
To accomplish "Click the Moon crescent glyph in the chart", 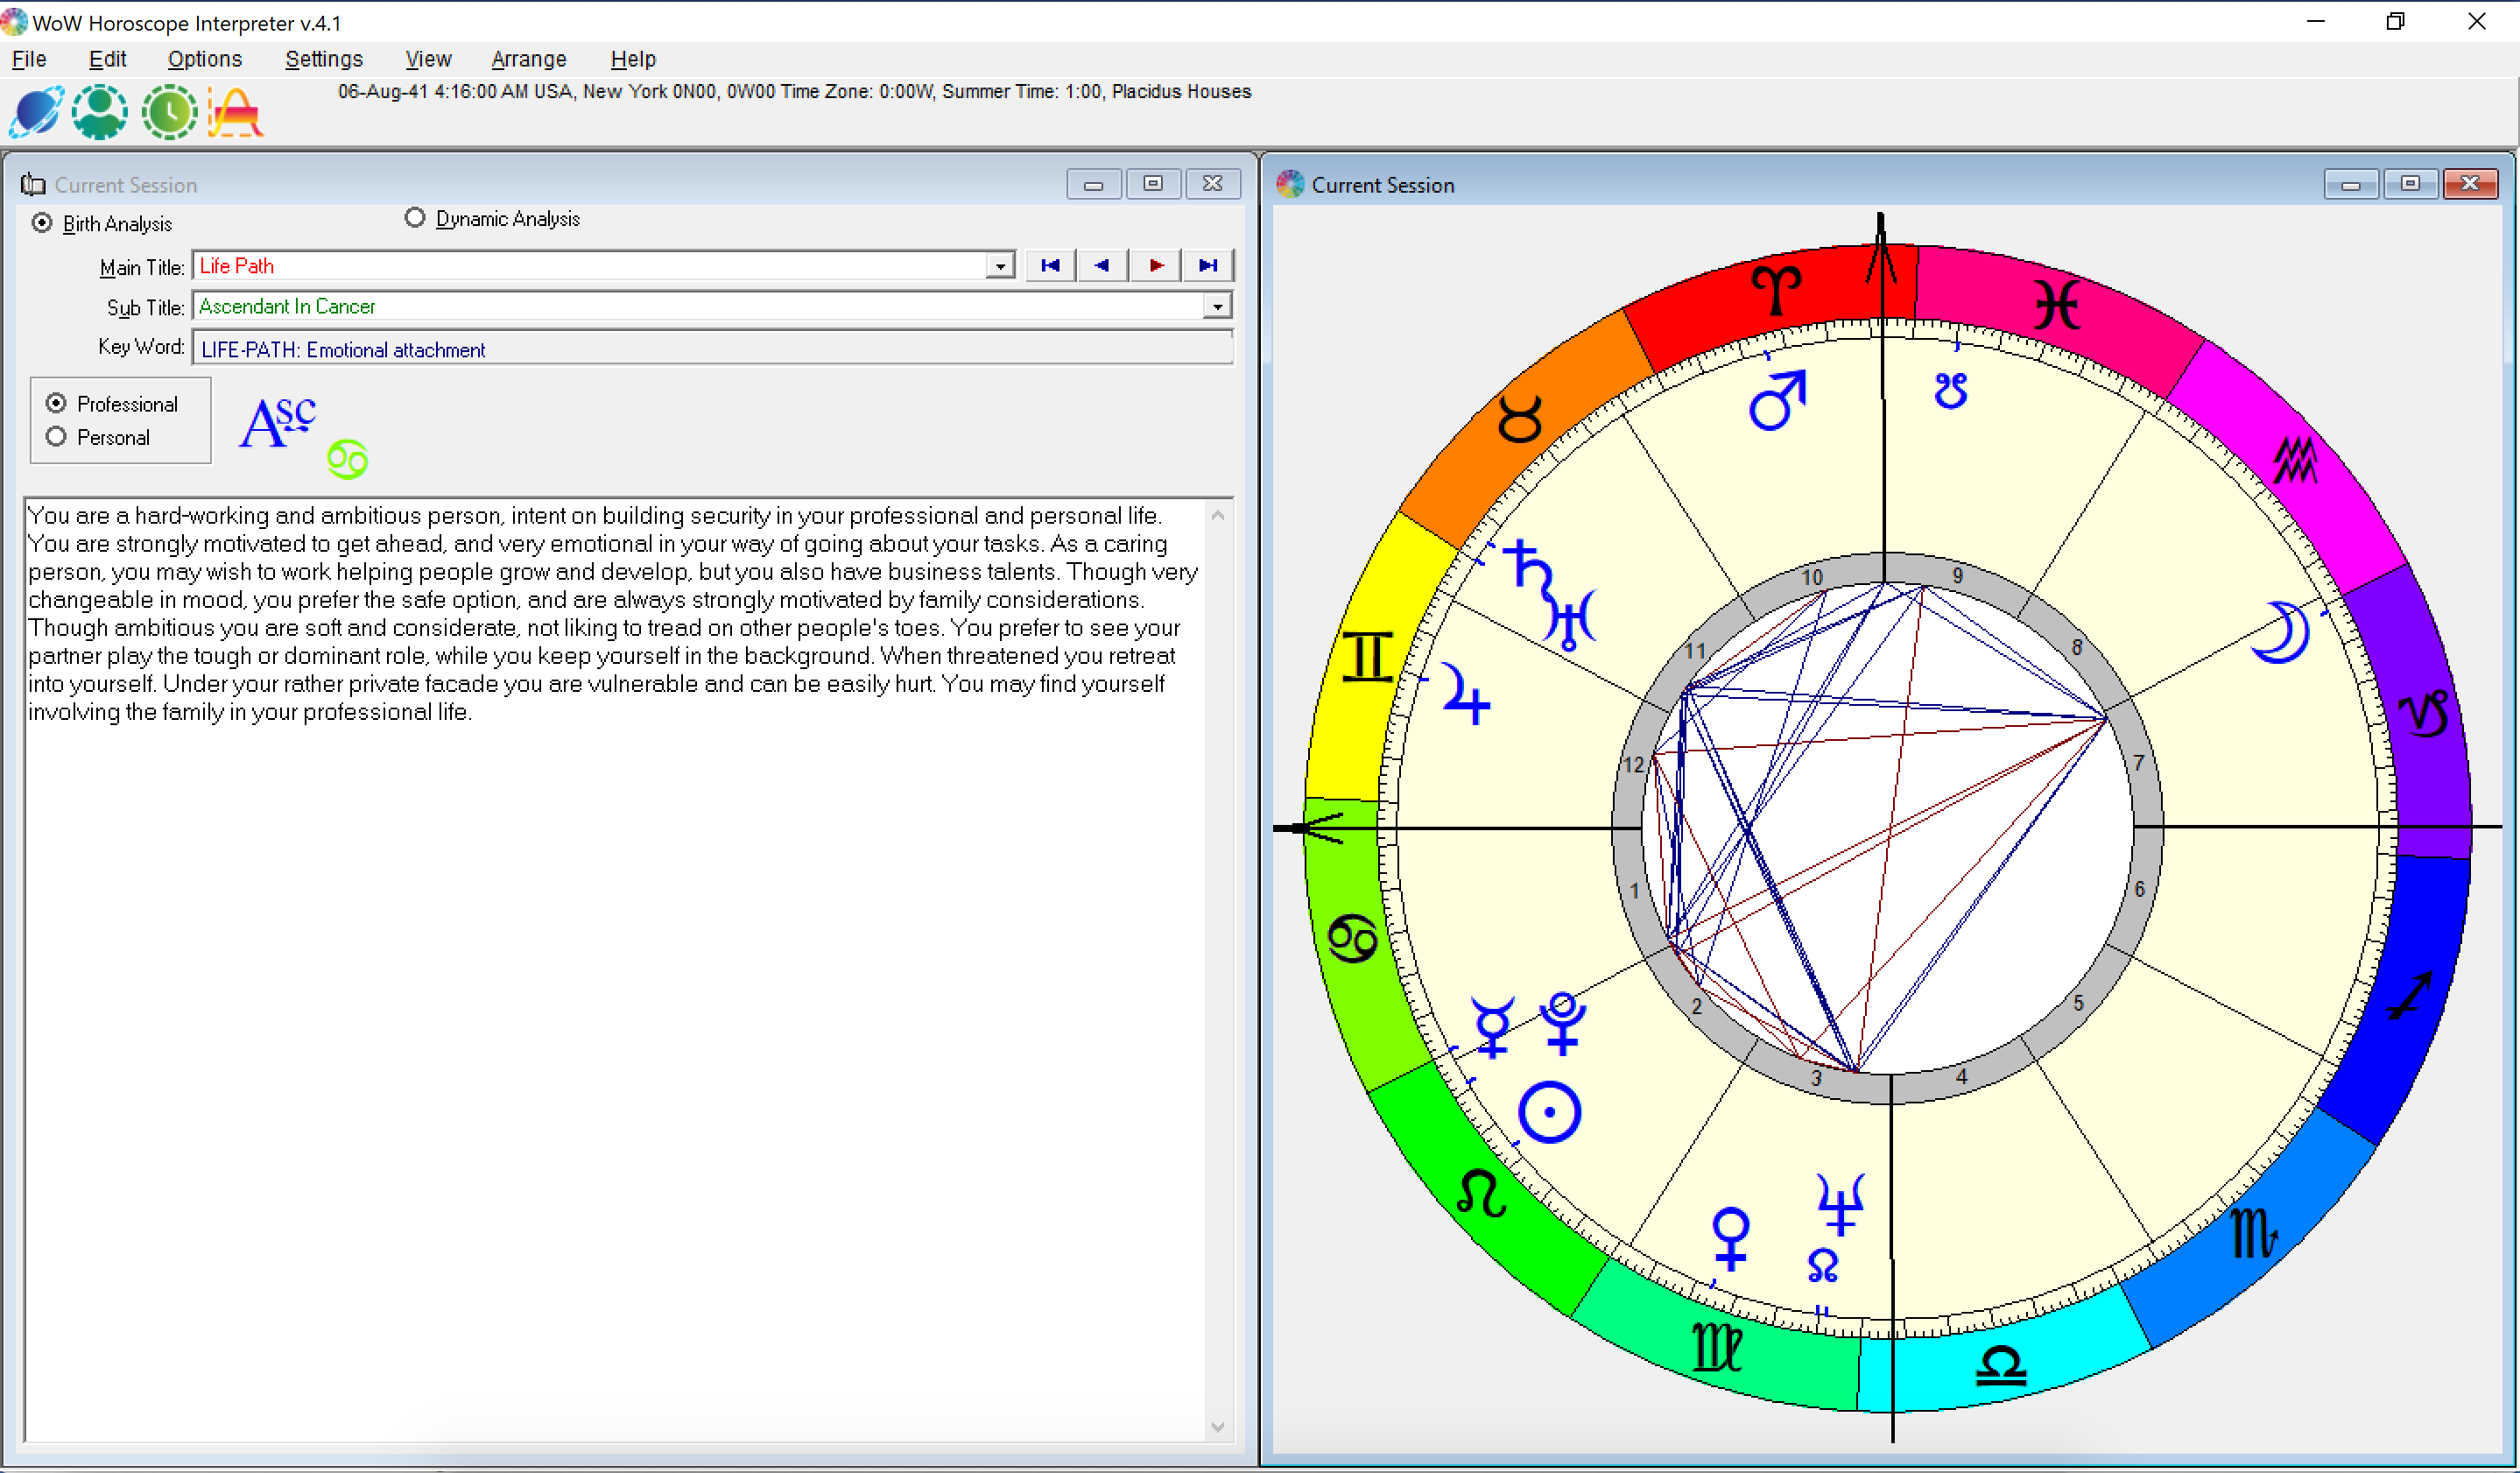I will pos(2282,632).
